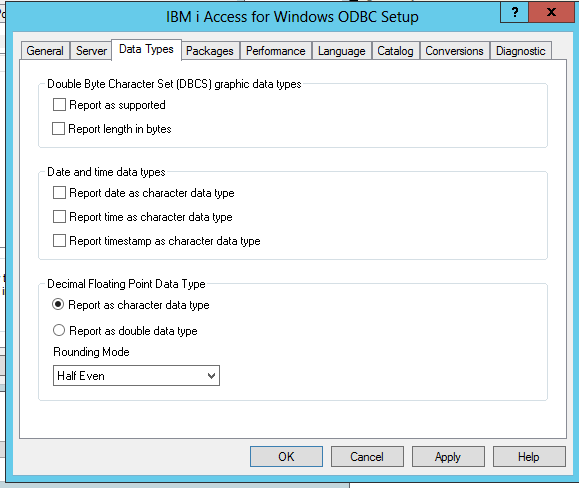Switch to the Catalog tab
The width and height of the screenshot is (579, 488).
click(x=395, y=51)
